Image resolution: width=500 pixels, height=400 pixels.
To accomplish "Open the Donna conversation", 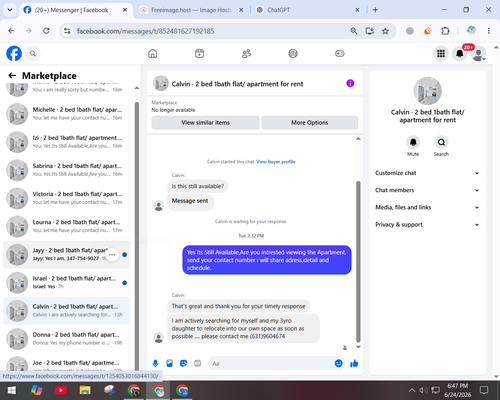I will 67,339.
